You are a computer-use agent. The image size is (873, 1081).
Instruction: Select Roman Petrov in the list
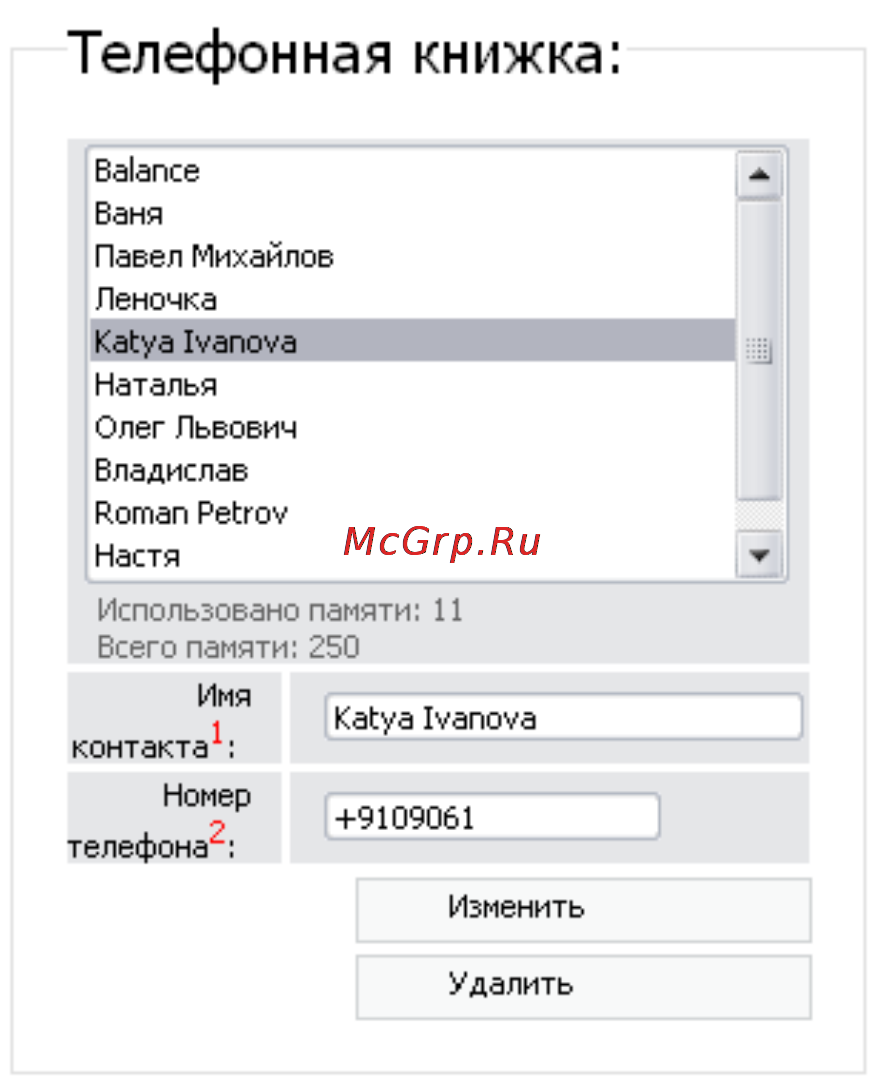[x=412, y=513]
